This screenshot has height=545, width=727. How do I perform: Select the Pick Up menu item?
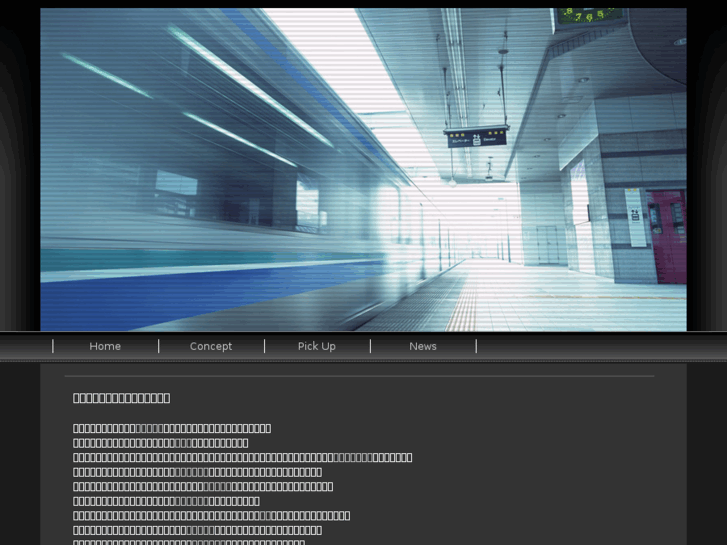[317, 346]
